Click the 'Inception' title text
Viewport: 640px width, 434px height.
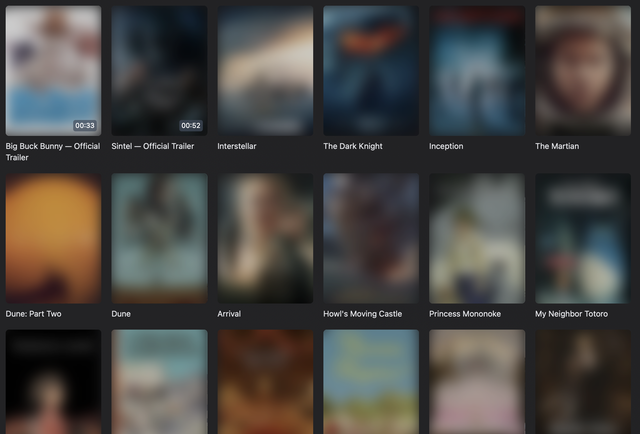coord(446,146)
